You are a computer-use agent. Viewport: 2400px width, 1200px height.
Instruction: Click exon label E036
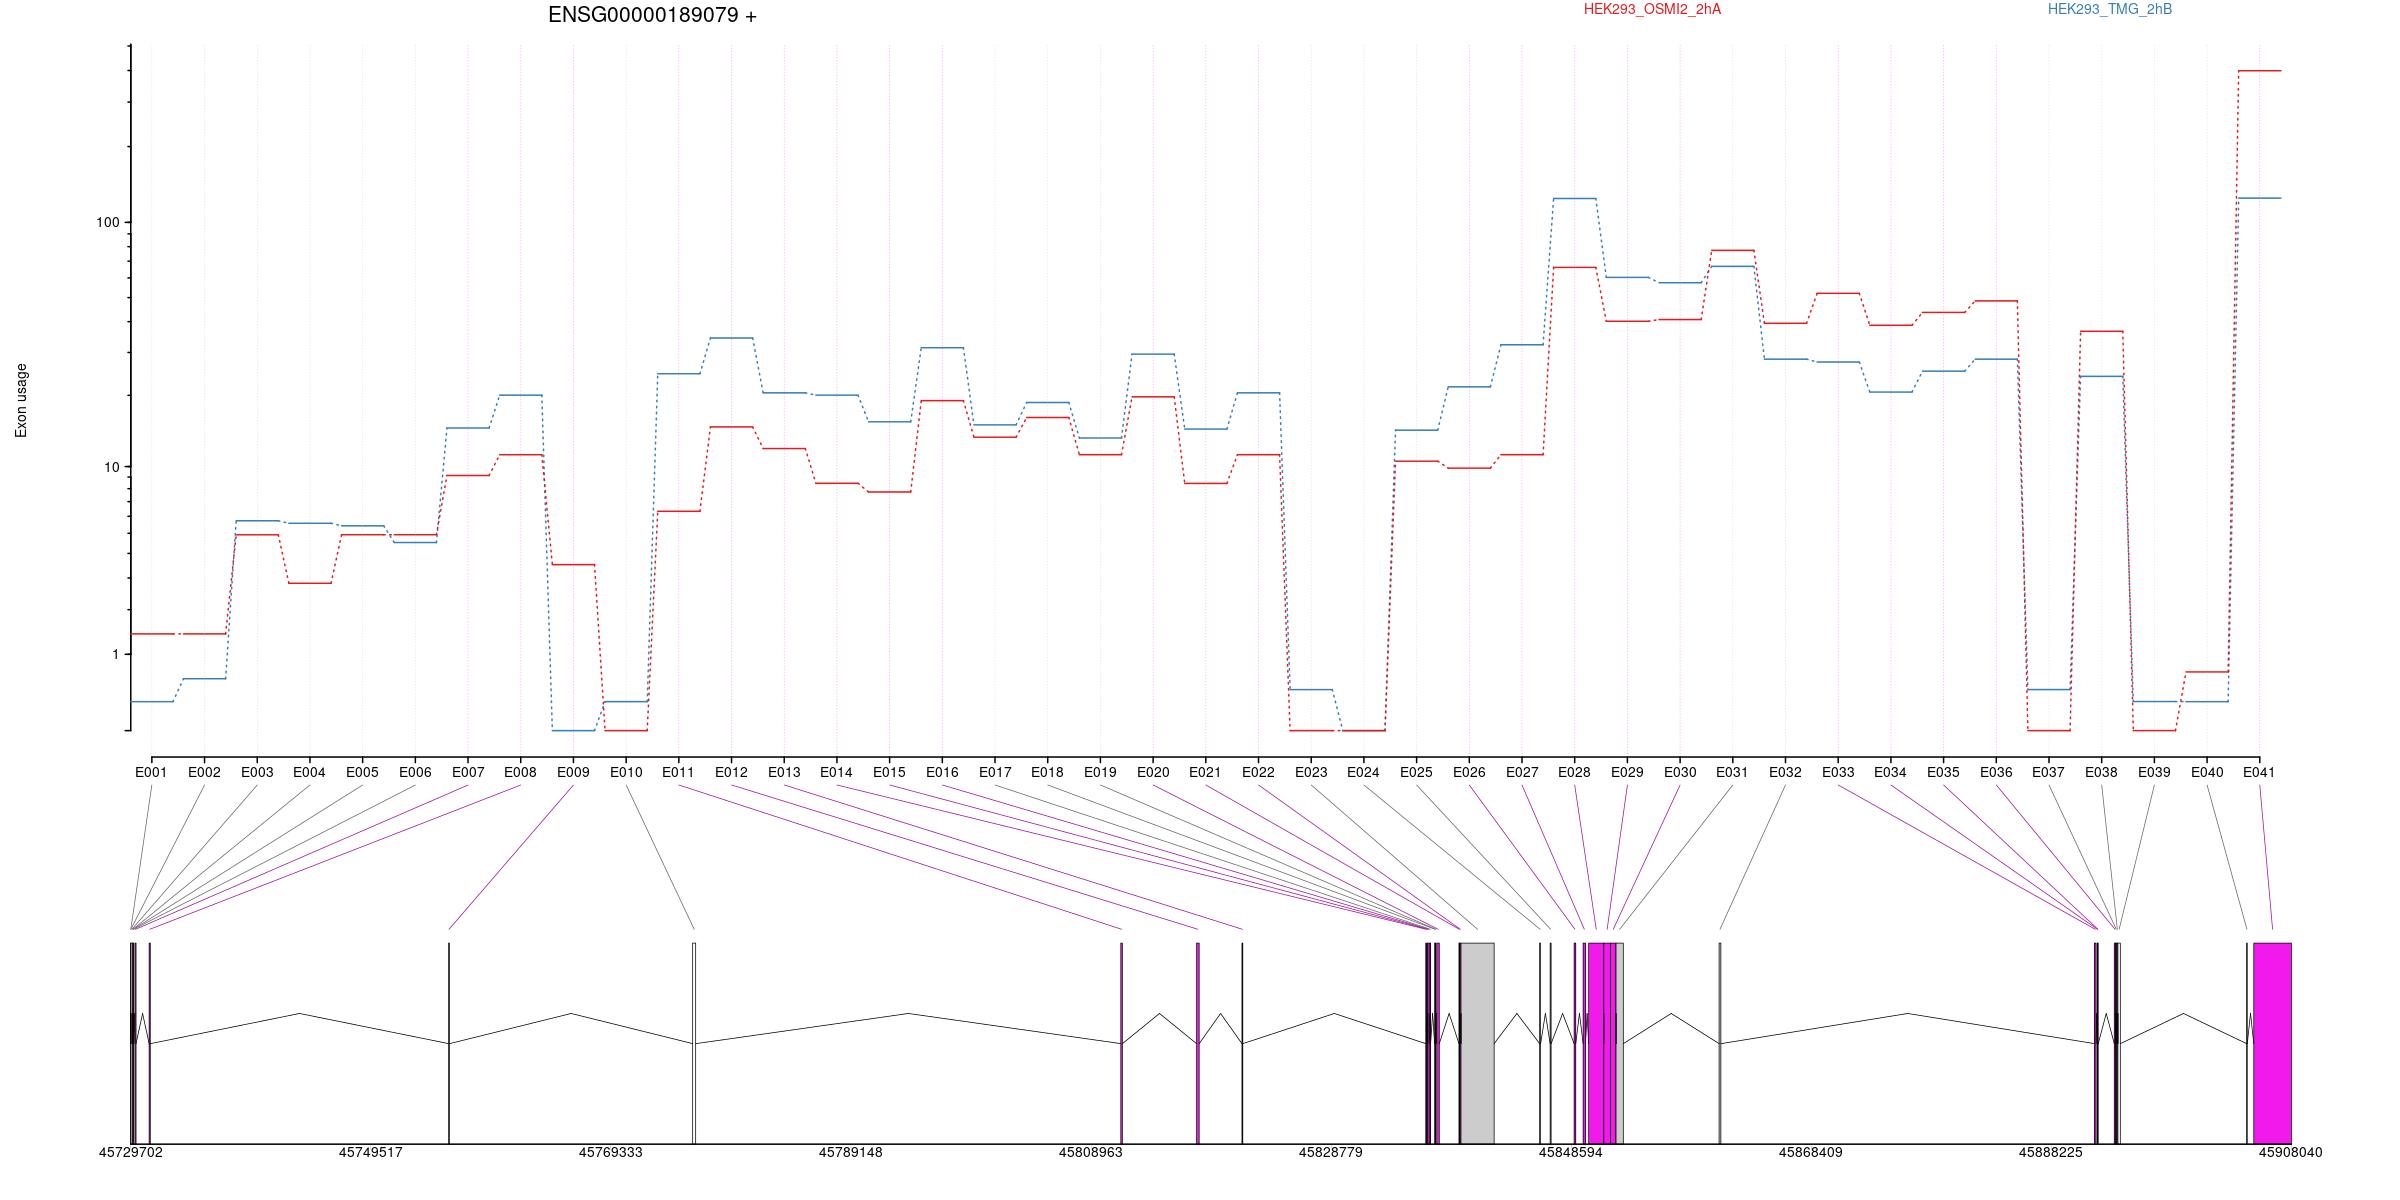tap(1996, 772)
